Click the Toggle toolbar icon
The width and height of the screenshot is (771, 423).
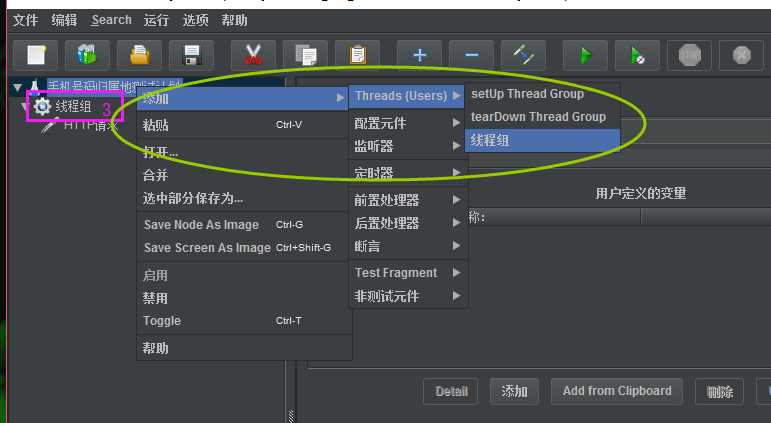click(x=523, y=55)
